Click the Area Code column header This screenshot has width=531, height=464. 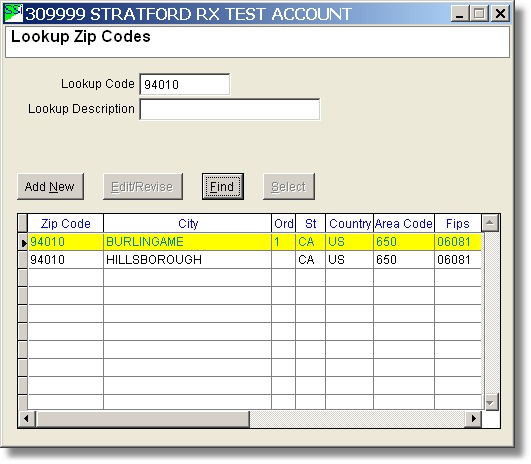(x=404, y=224)
